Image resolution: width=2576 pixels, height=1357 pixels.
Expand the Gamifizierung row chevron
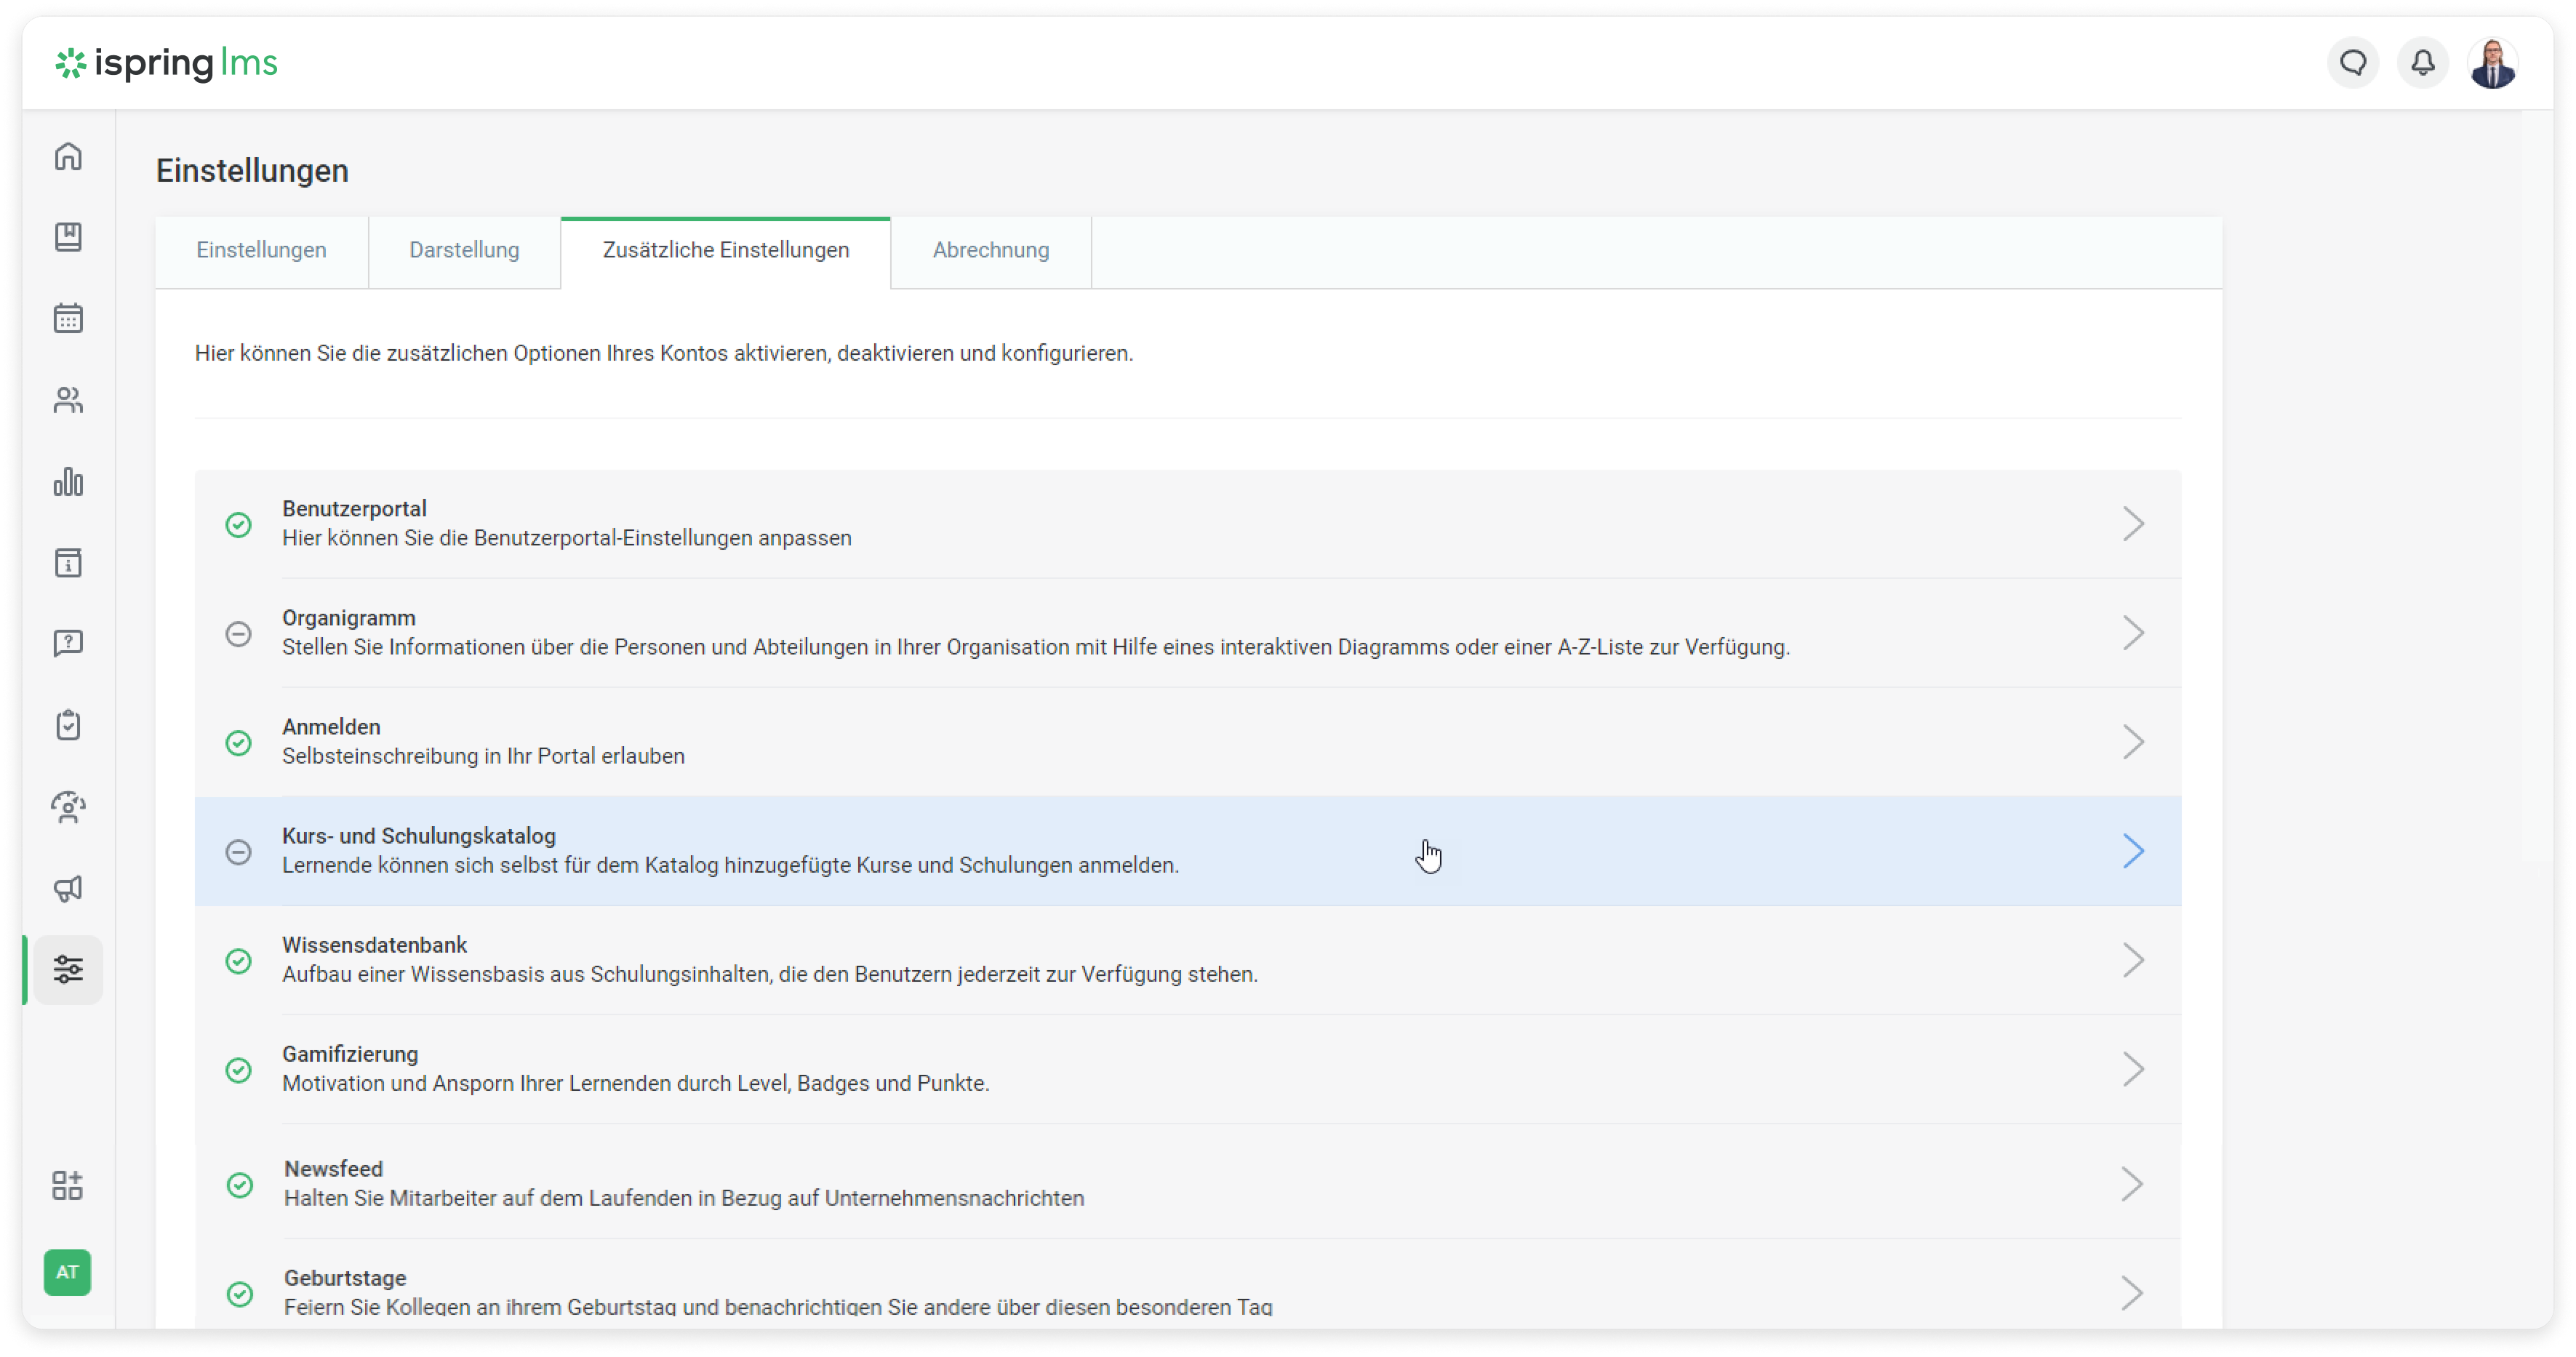coord(2133,1069)
